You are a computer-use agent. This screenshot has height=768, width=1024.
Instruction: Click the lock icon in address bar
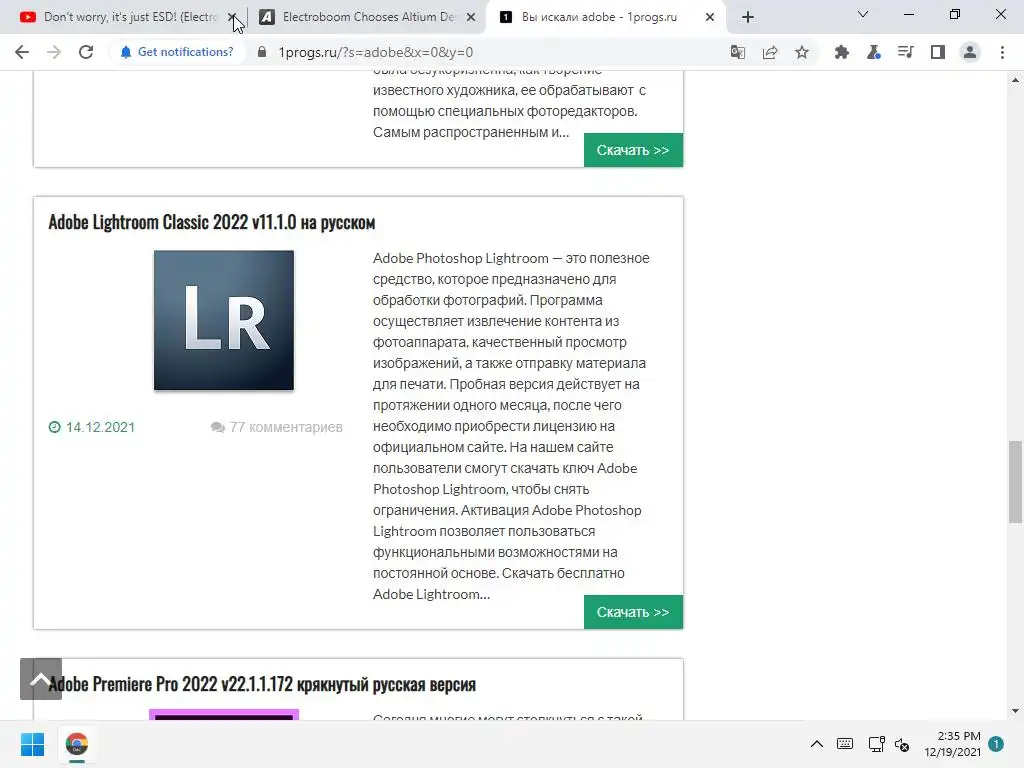(262, 52)
